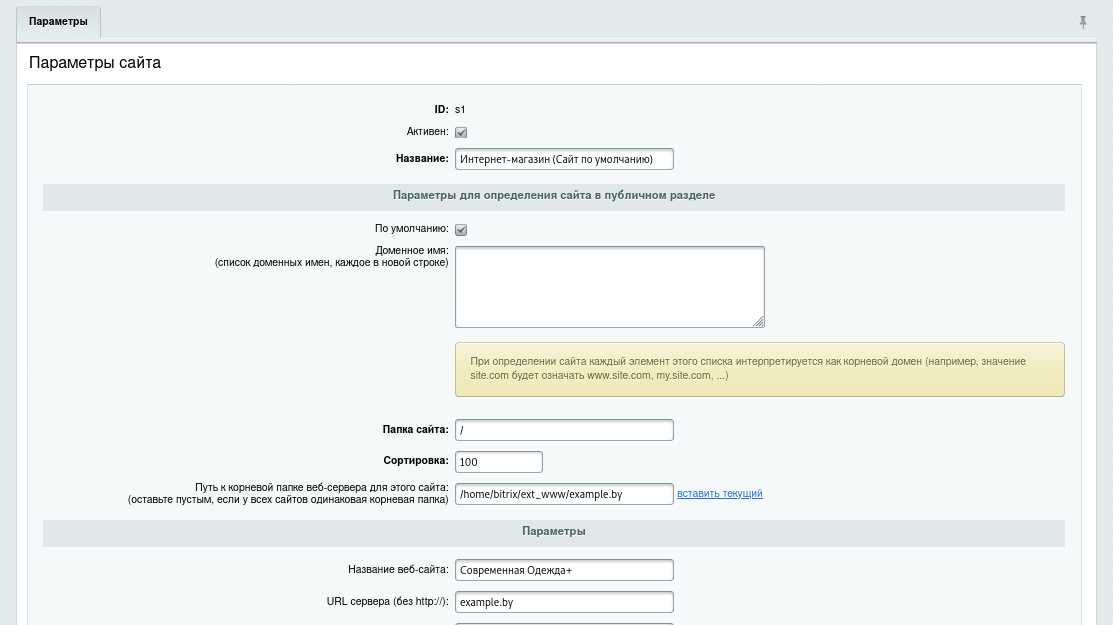Toggle the Активен checkbox
The image size is (1113, 625).
click(461, 132)
